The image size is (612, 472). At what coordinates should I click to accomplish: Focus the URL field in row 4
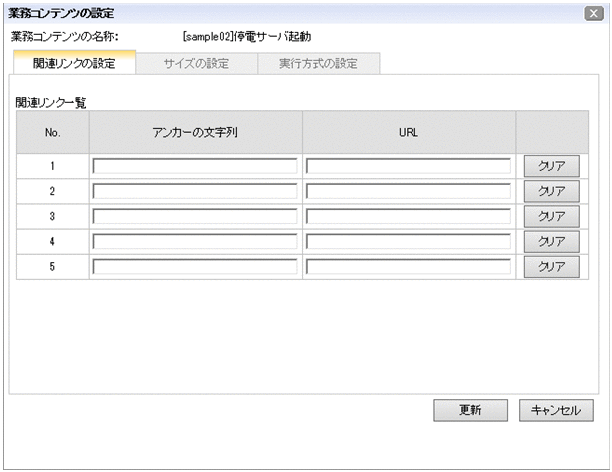[408, 241]
